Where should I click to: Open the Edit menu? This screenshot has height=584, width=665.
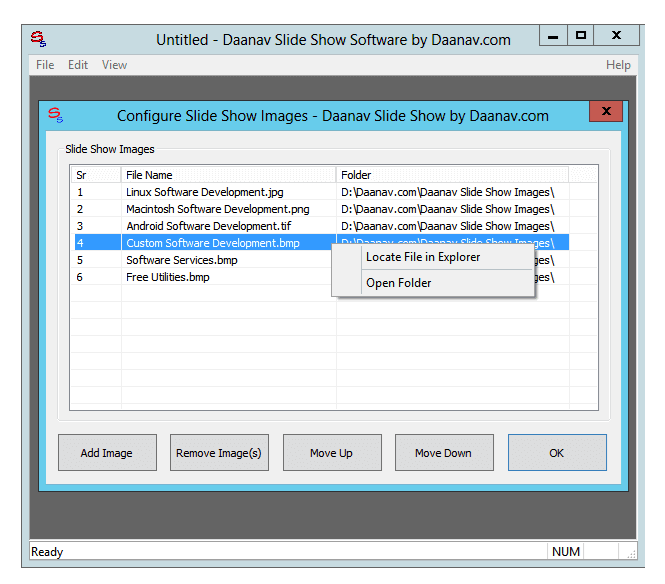[78, 65]
